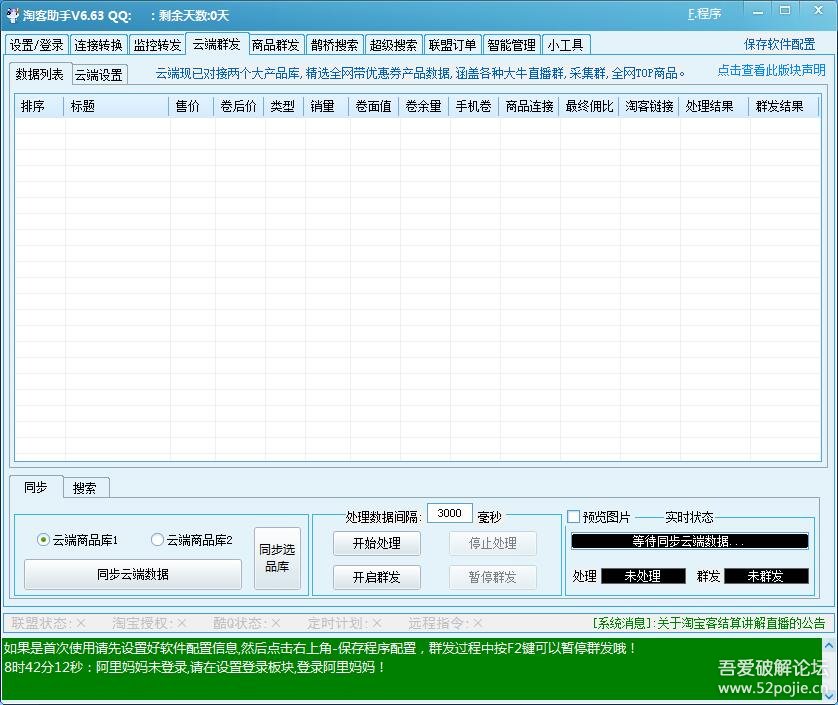The width and height of the screenshot is (838, 705).
Task: Click 酷Q状态 status entry
Action: tap(246, 623)
